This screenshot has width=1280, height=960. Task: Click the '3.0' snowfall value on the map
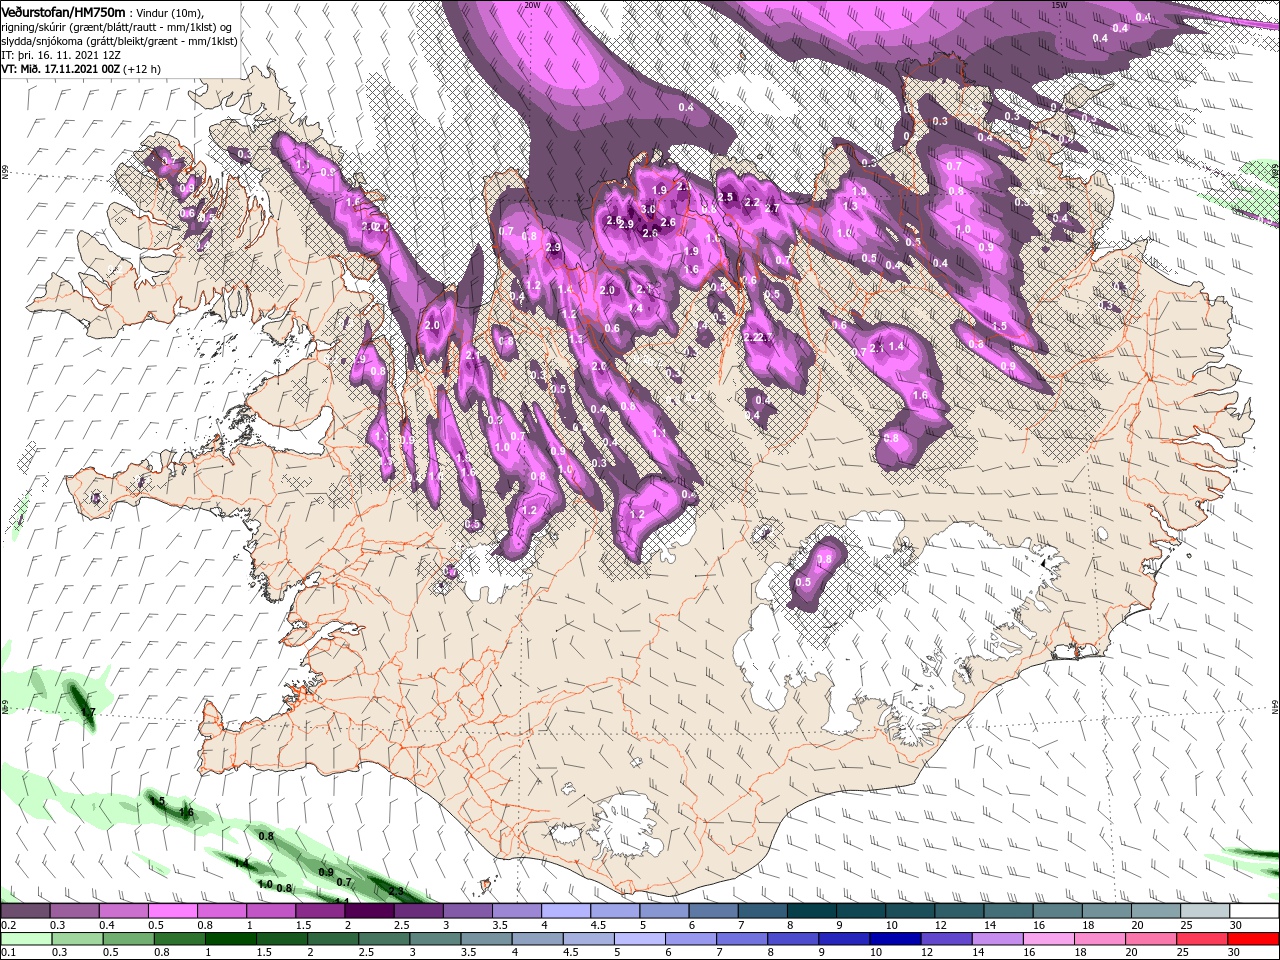648,209
